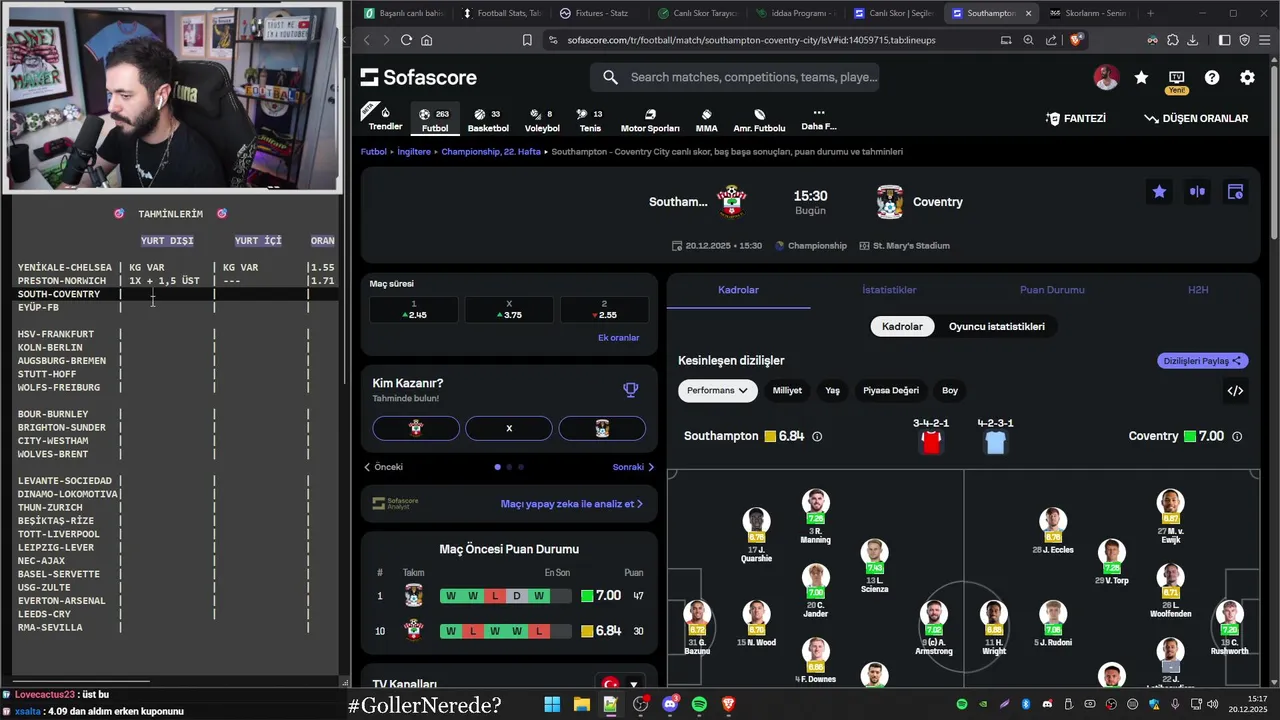Switch to the Football Stats browser tab
1280x720 pixels.
[x=500, y=13]
